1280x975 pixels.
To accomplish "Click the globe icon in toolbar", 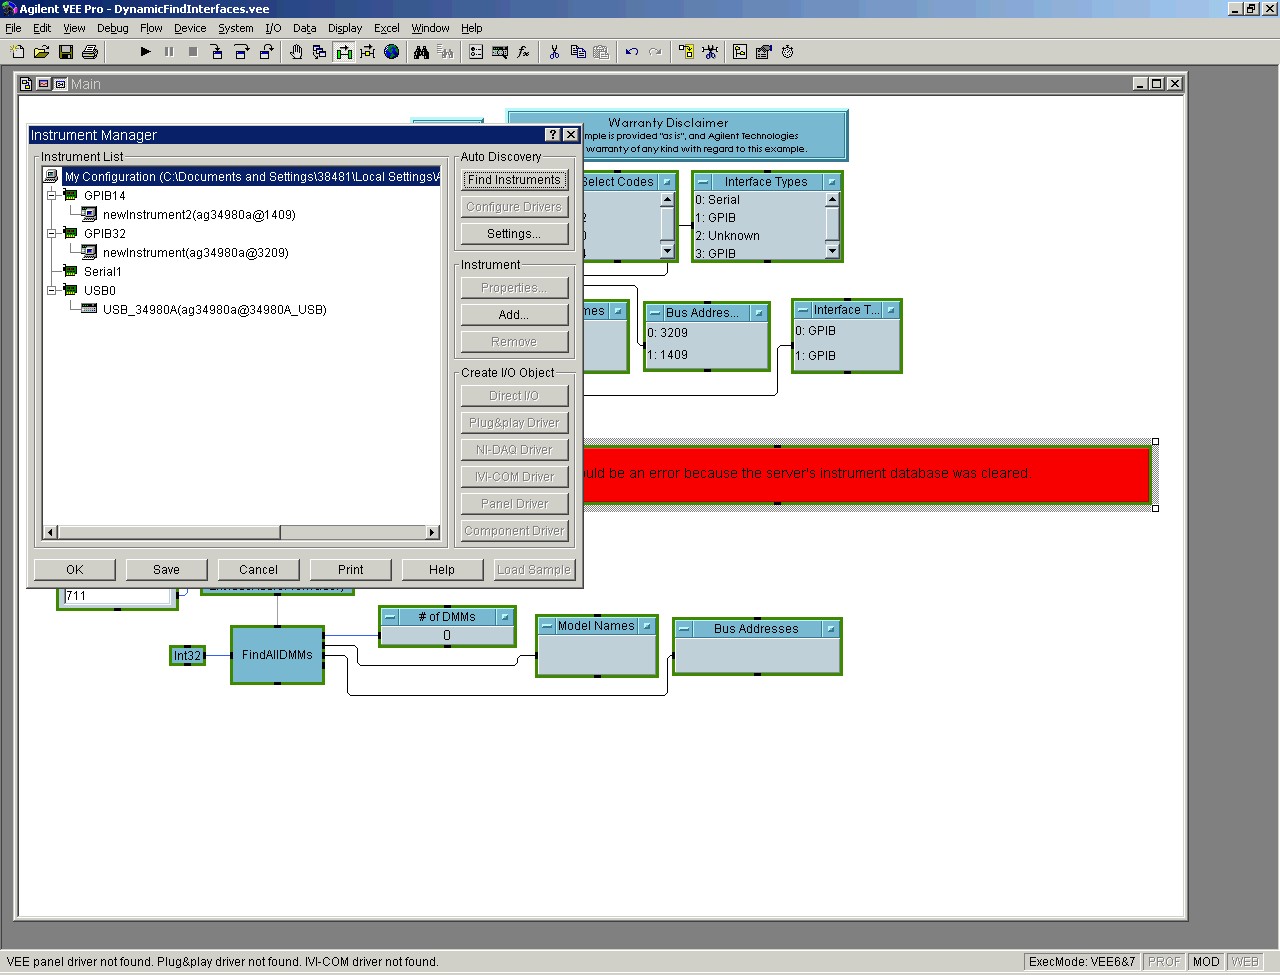I will pyautogui.click(x=392, y=52).
